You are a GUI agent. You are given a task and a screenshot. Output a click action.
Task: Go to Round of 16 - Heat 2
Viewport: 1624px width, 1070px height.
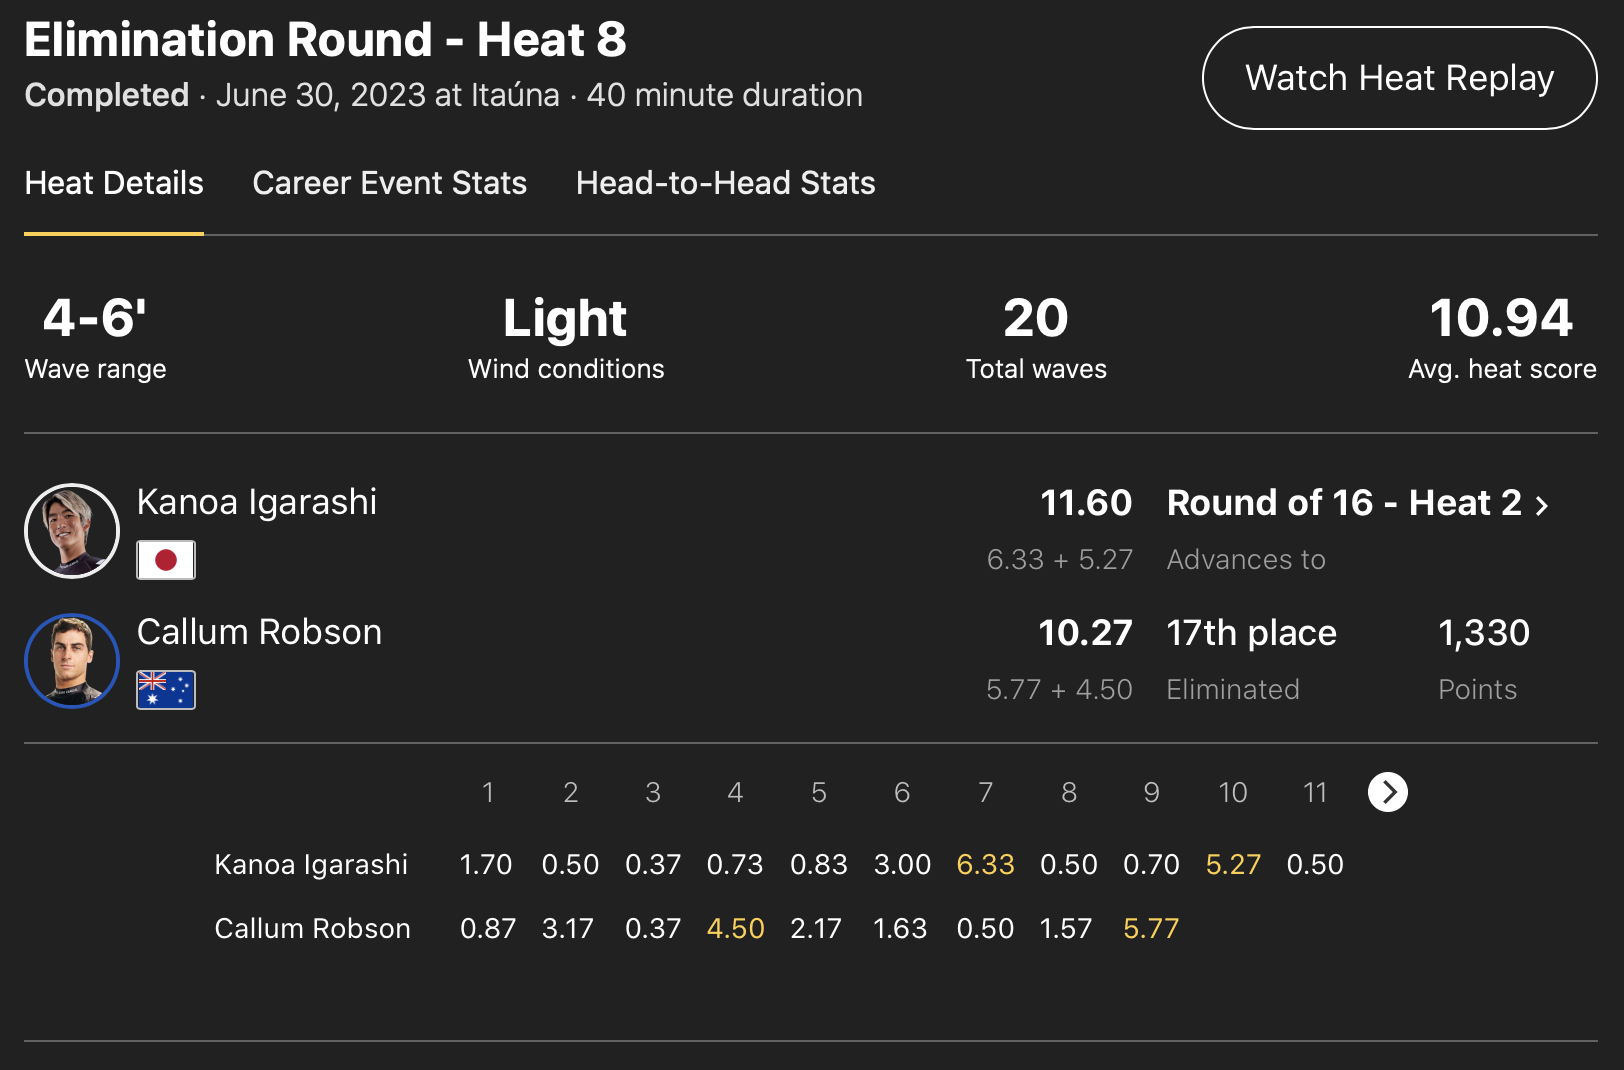coord(1343,503)
